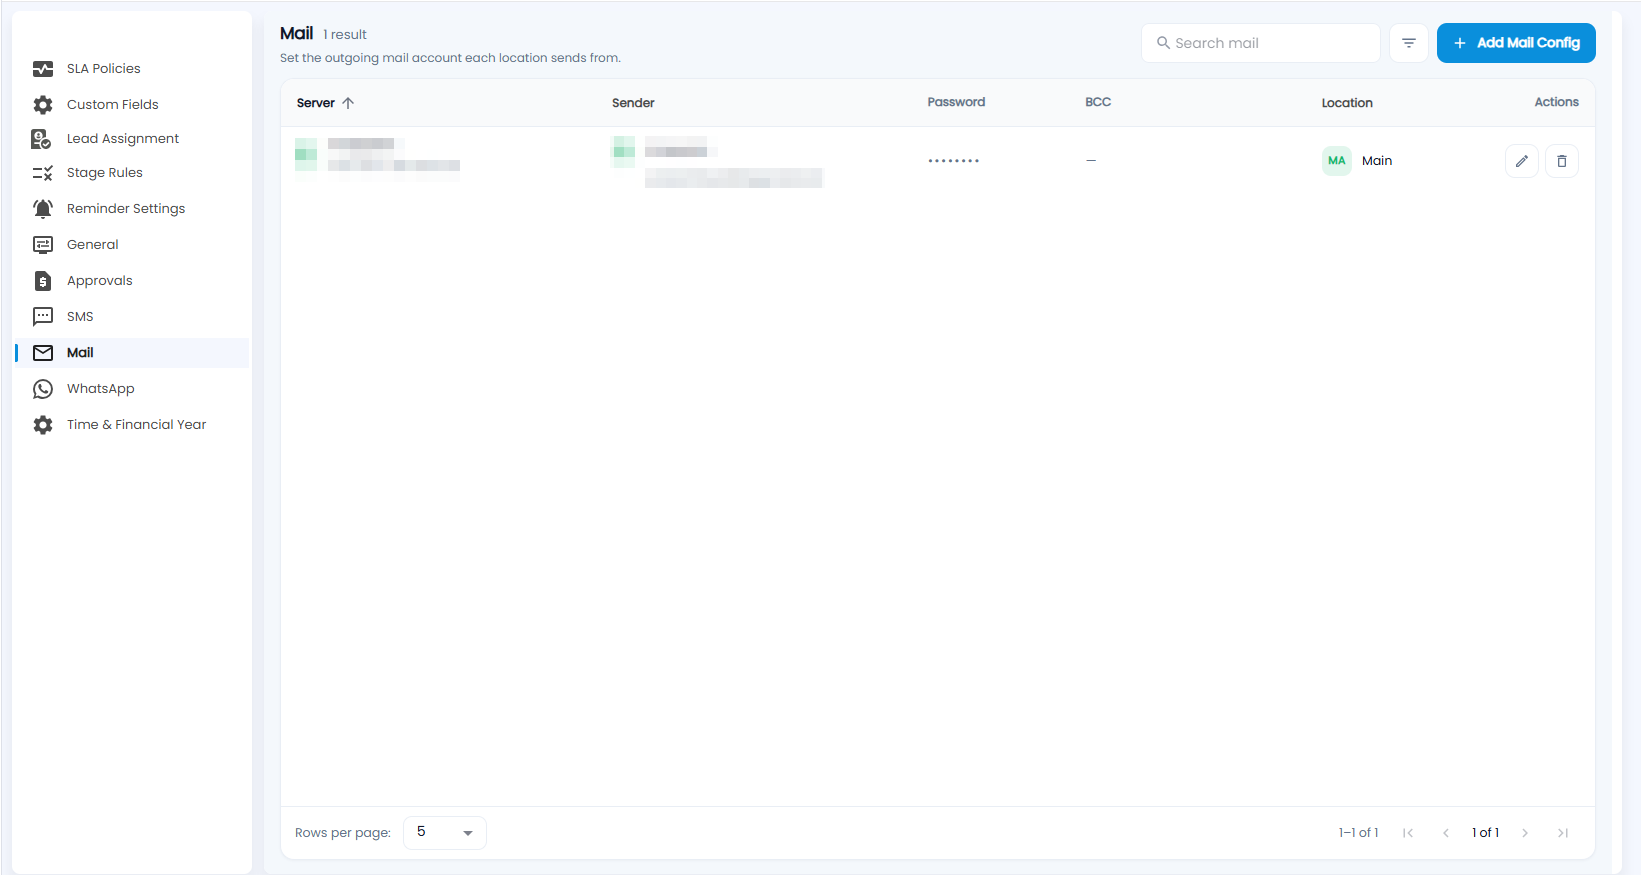
Task: Click the Main location text
Action: pyautogui.click(x=1377, y=161)
